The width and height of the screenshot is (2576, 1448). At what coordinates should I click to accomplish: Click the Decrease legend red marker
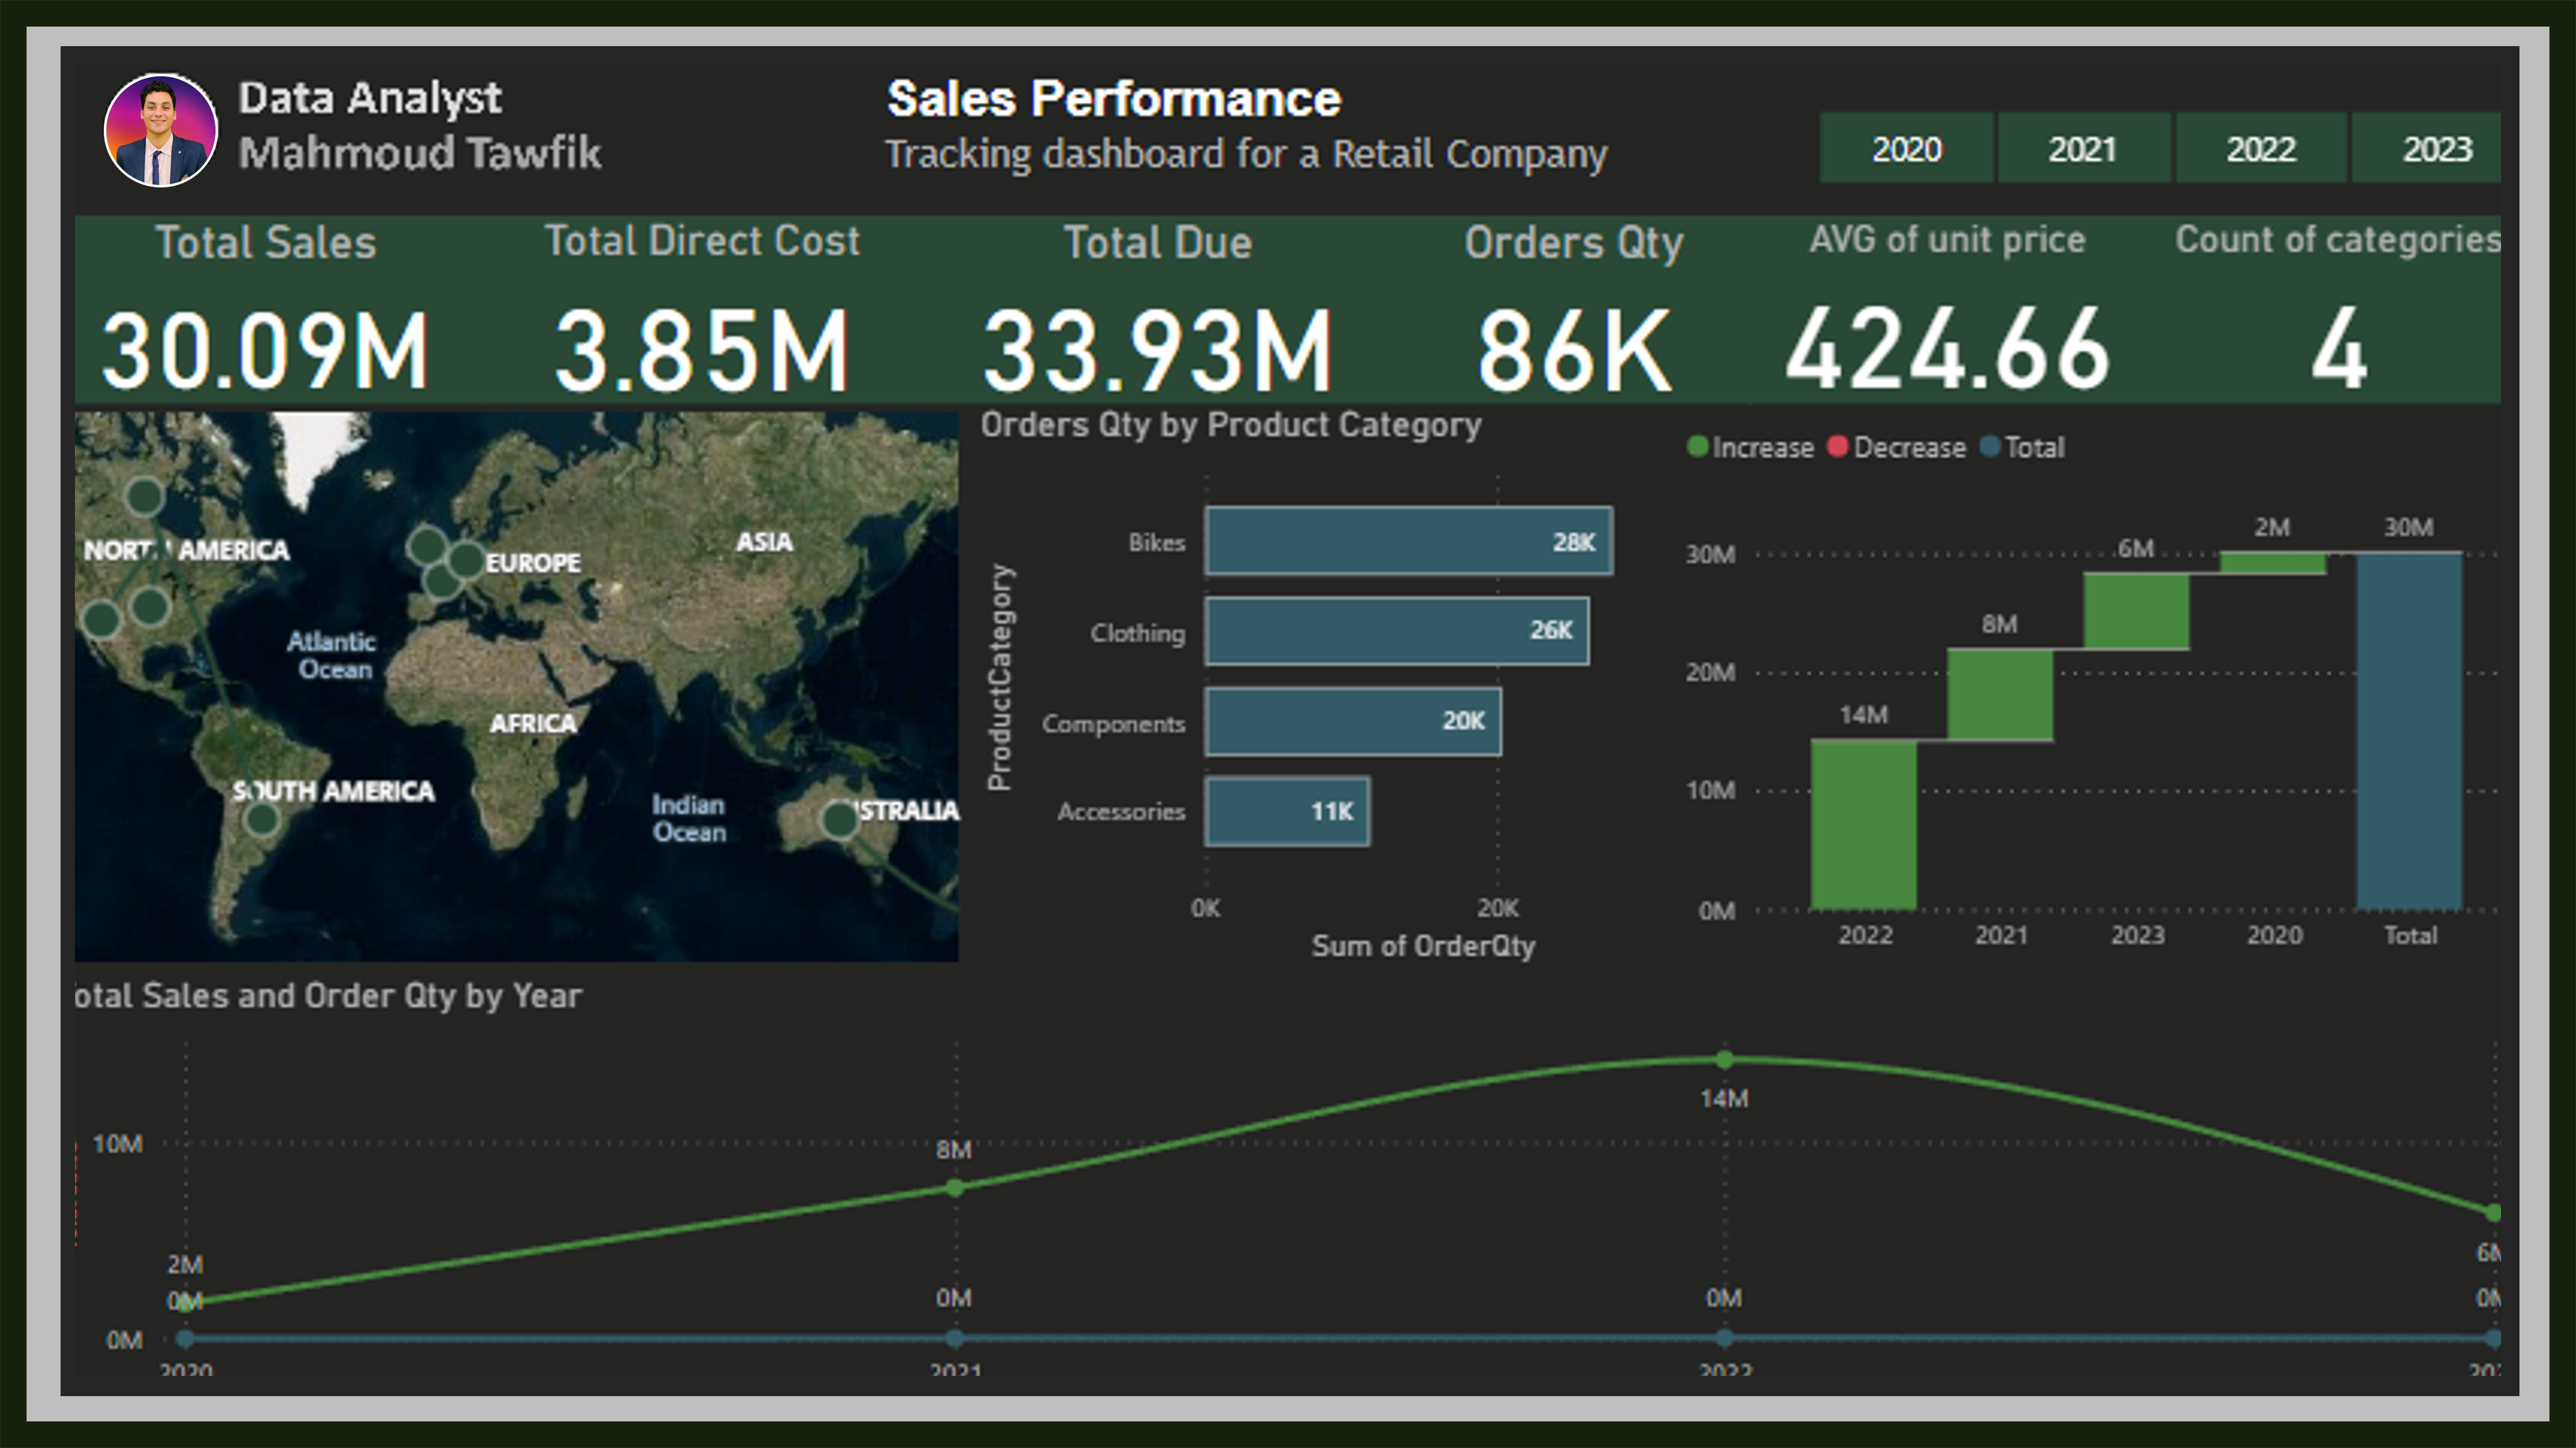pyautogui.click(x=1838, y=446)
